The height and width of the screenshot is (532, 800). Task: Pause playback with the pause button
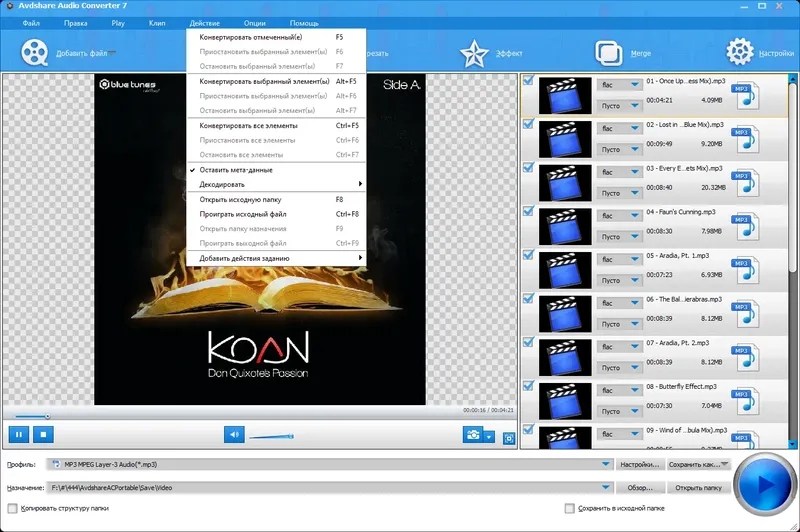pos(19,435)
